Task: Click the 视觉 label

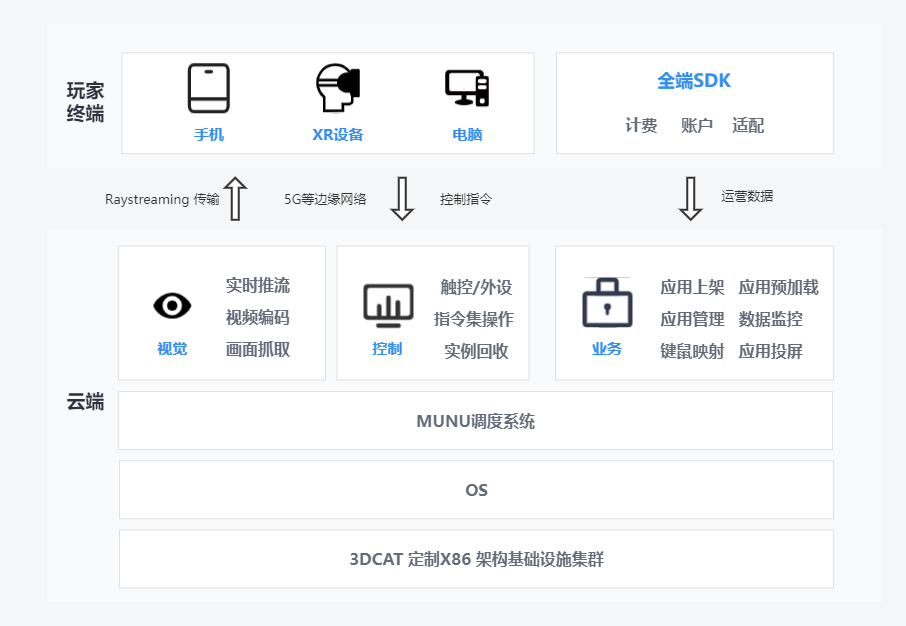Action: coord(172,349)
